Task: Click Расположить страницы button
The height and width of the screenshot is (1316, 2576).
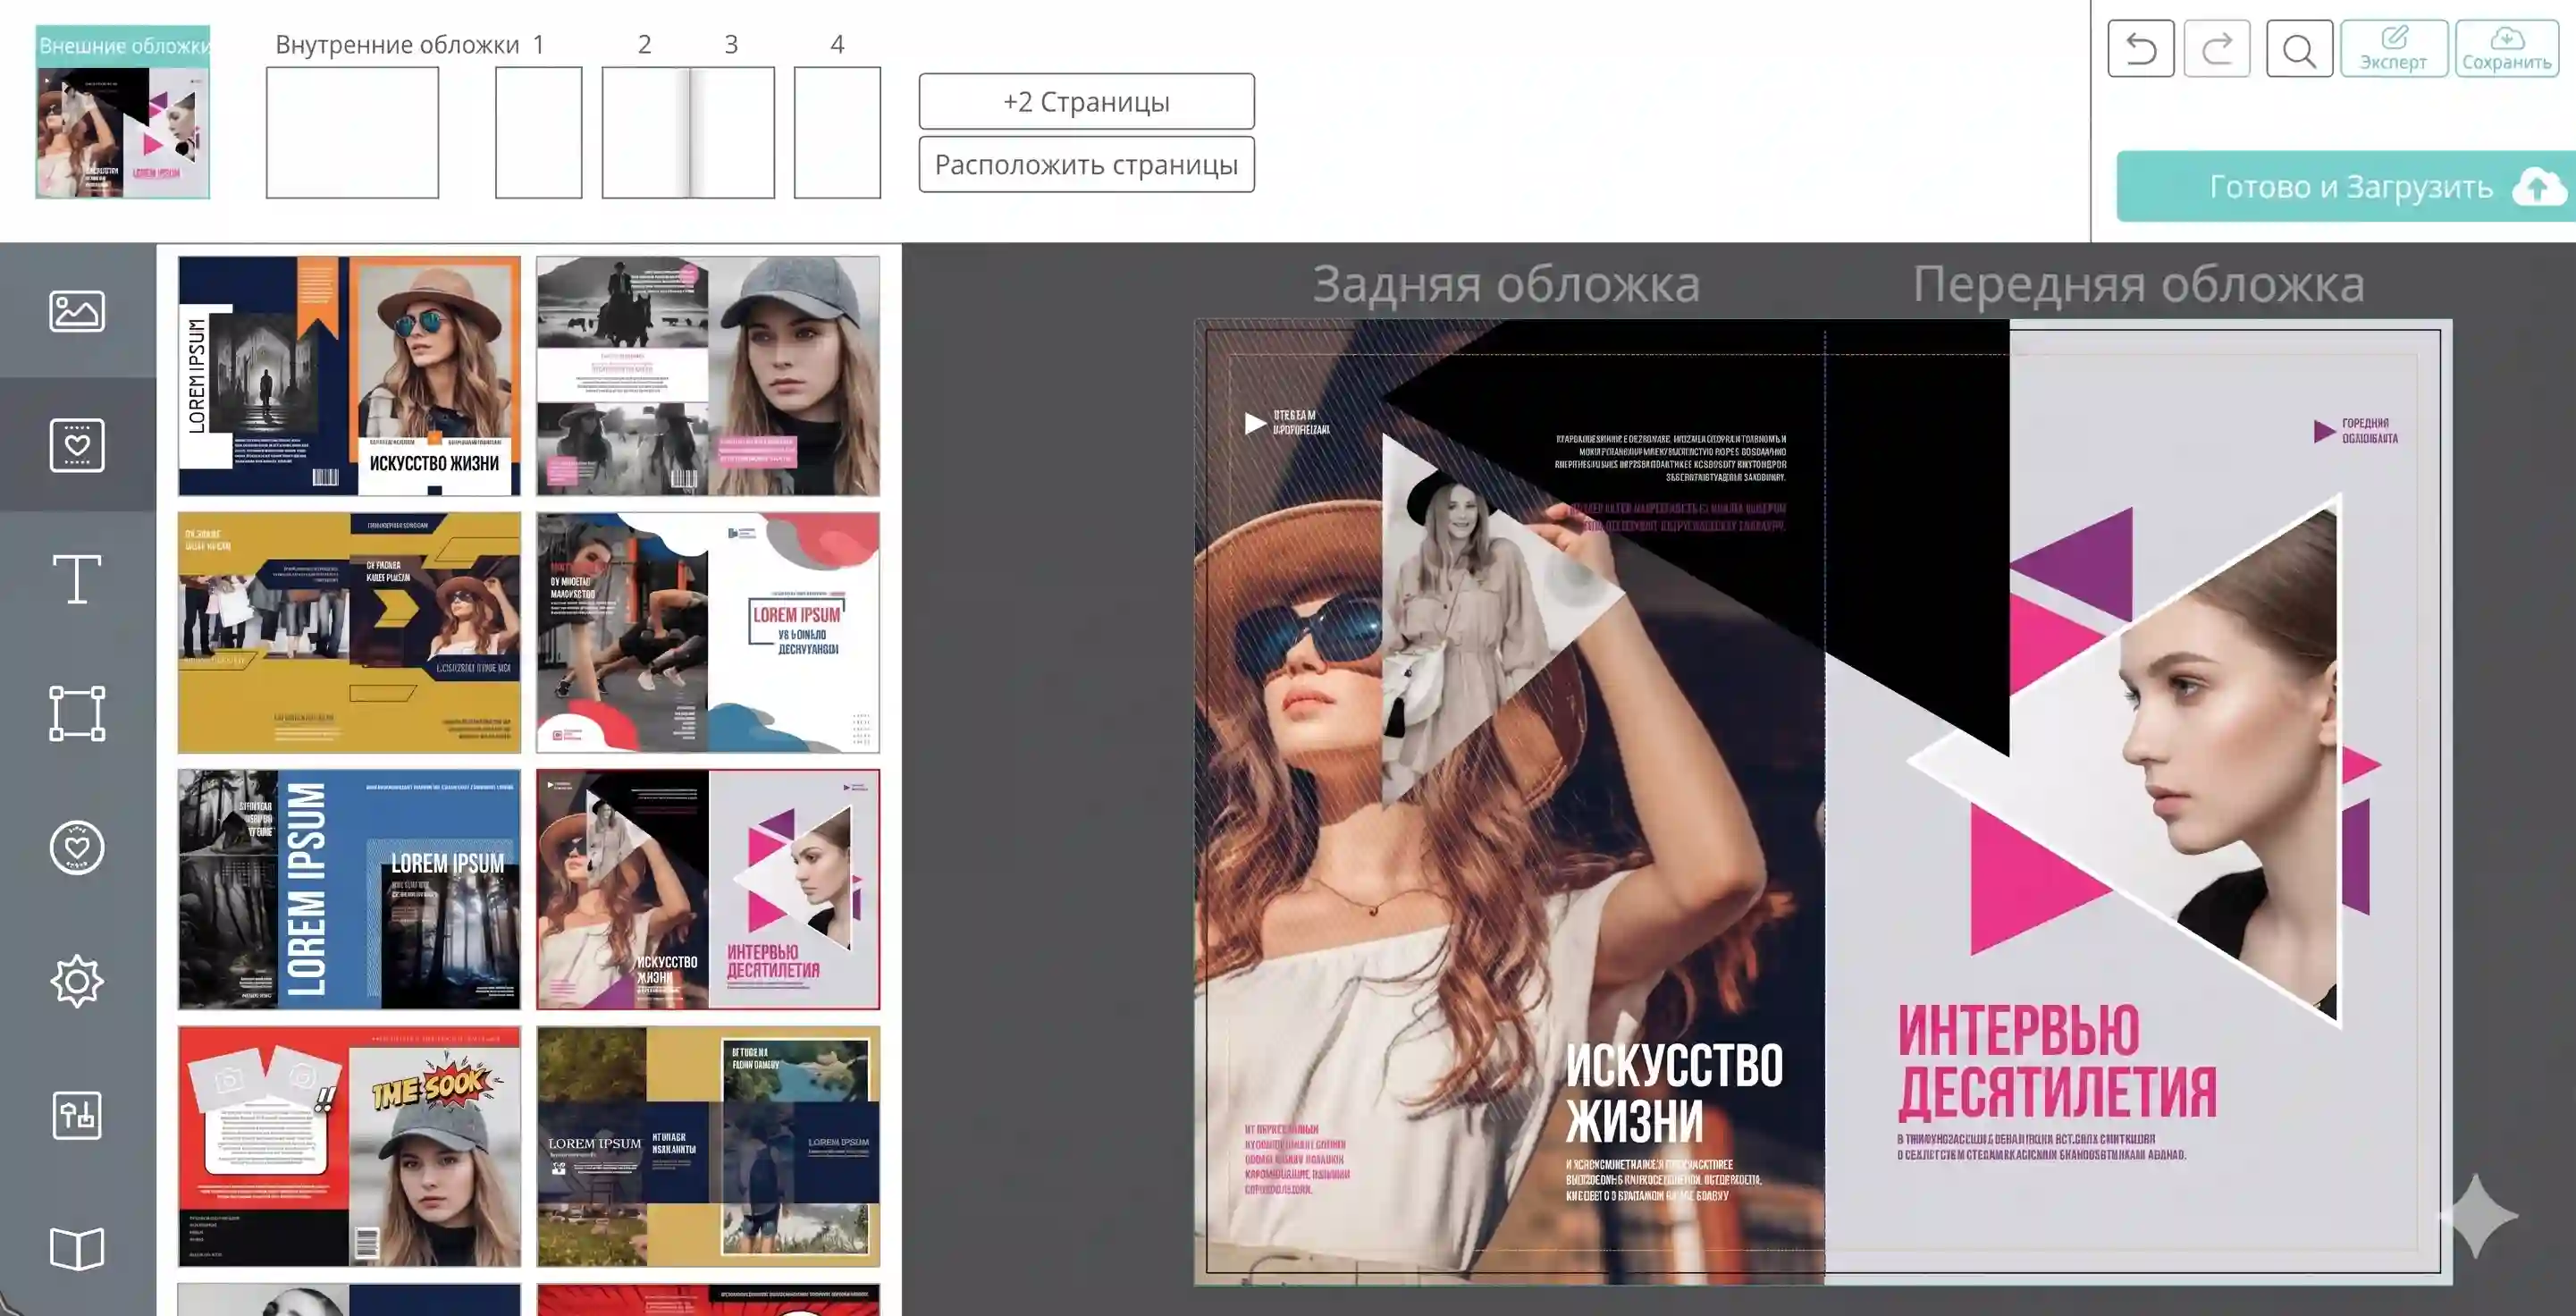Action: point(1087,164)
